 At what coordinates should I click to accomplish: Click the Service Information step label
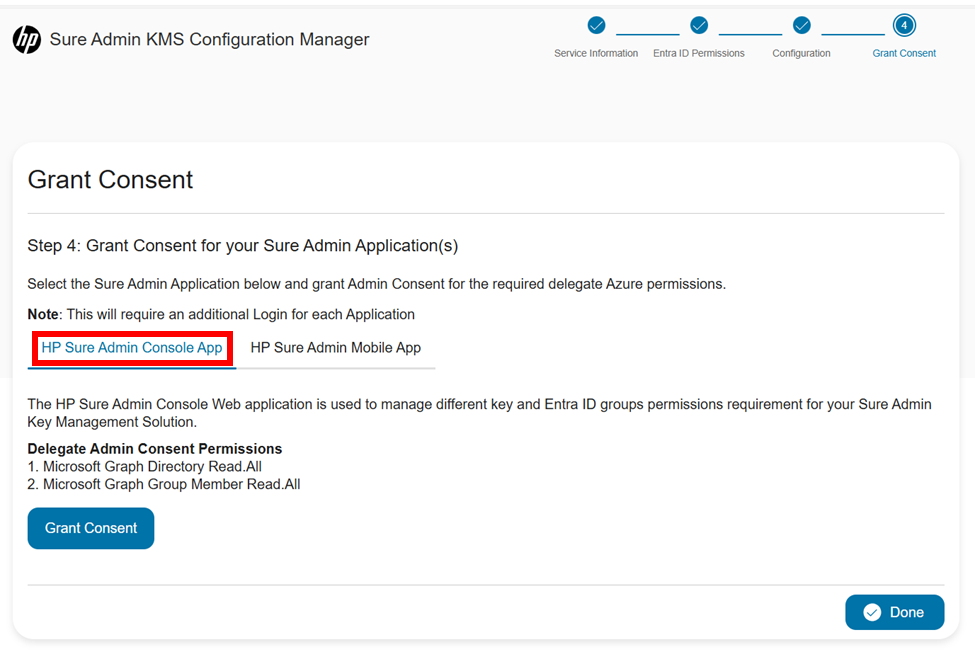tap(596, 53)
